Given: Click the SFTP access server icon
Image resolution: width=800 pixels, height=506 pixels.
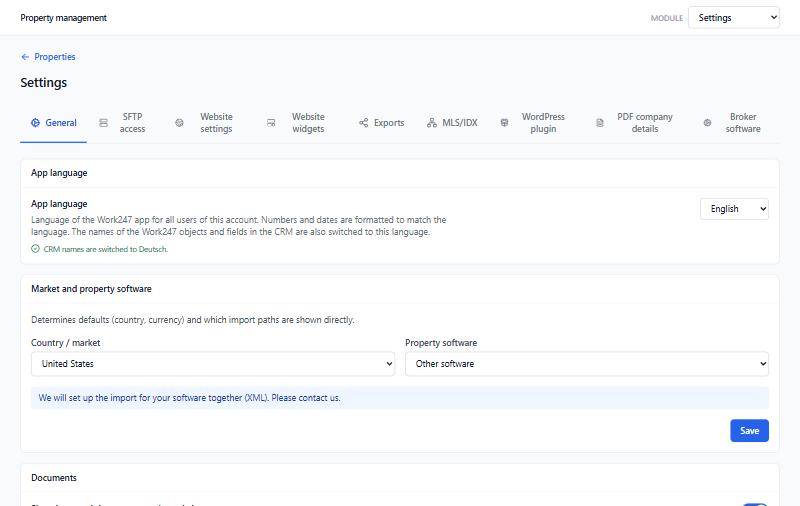Looking at the screenshot, I should coord(104,123).
